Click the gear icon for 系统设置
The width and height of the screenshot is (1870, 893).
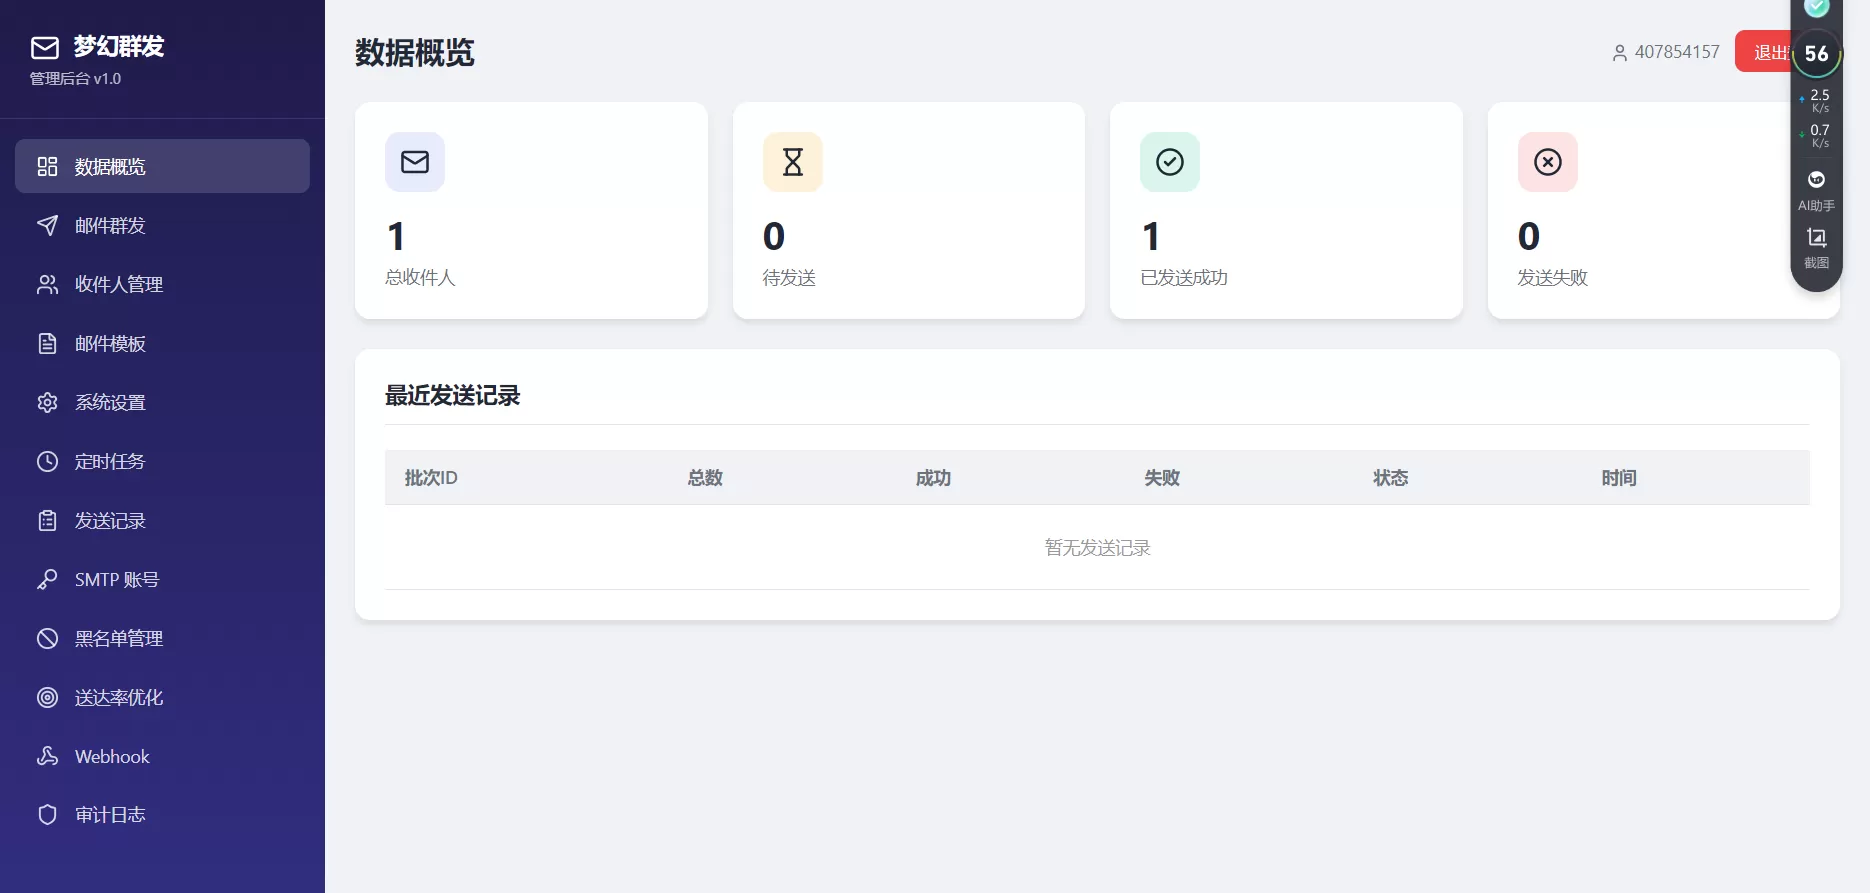point(47,402)
